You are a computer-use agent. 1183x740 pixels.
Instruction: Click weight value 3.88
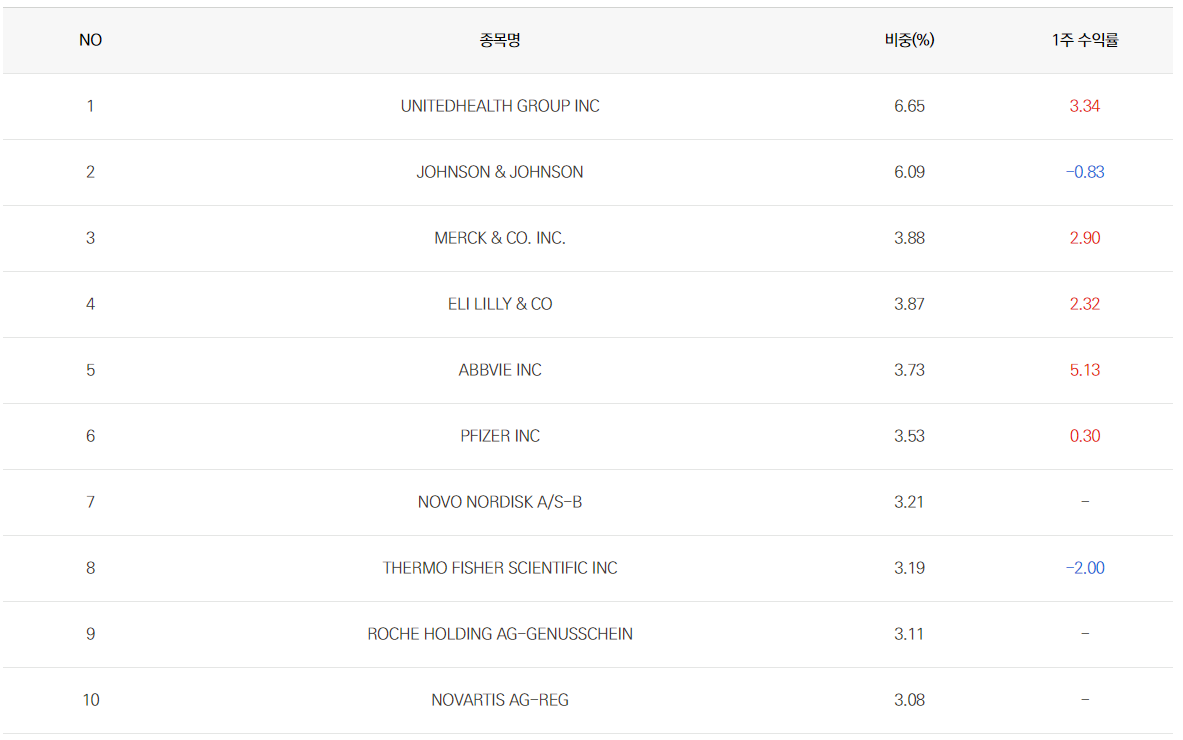(909, 238)
